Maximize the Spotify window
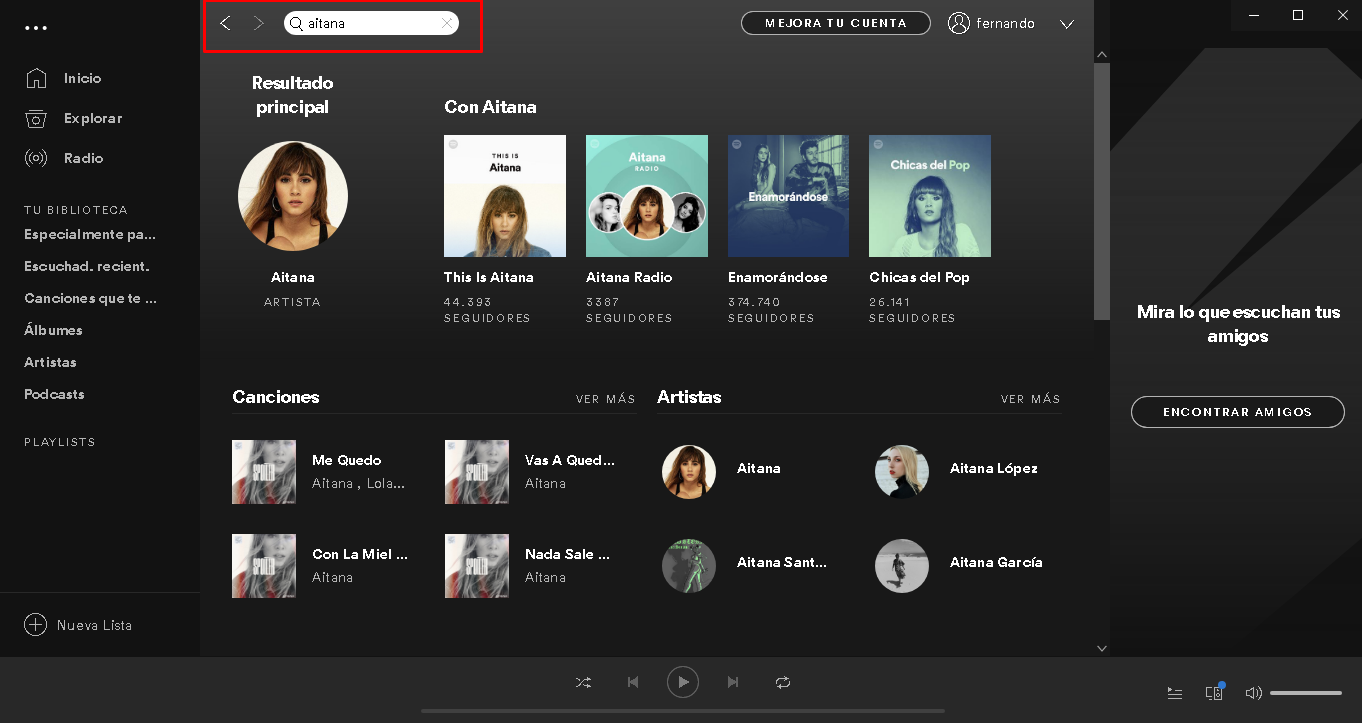 [x=1298, y=15]
